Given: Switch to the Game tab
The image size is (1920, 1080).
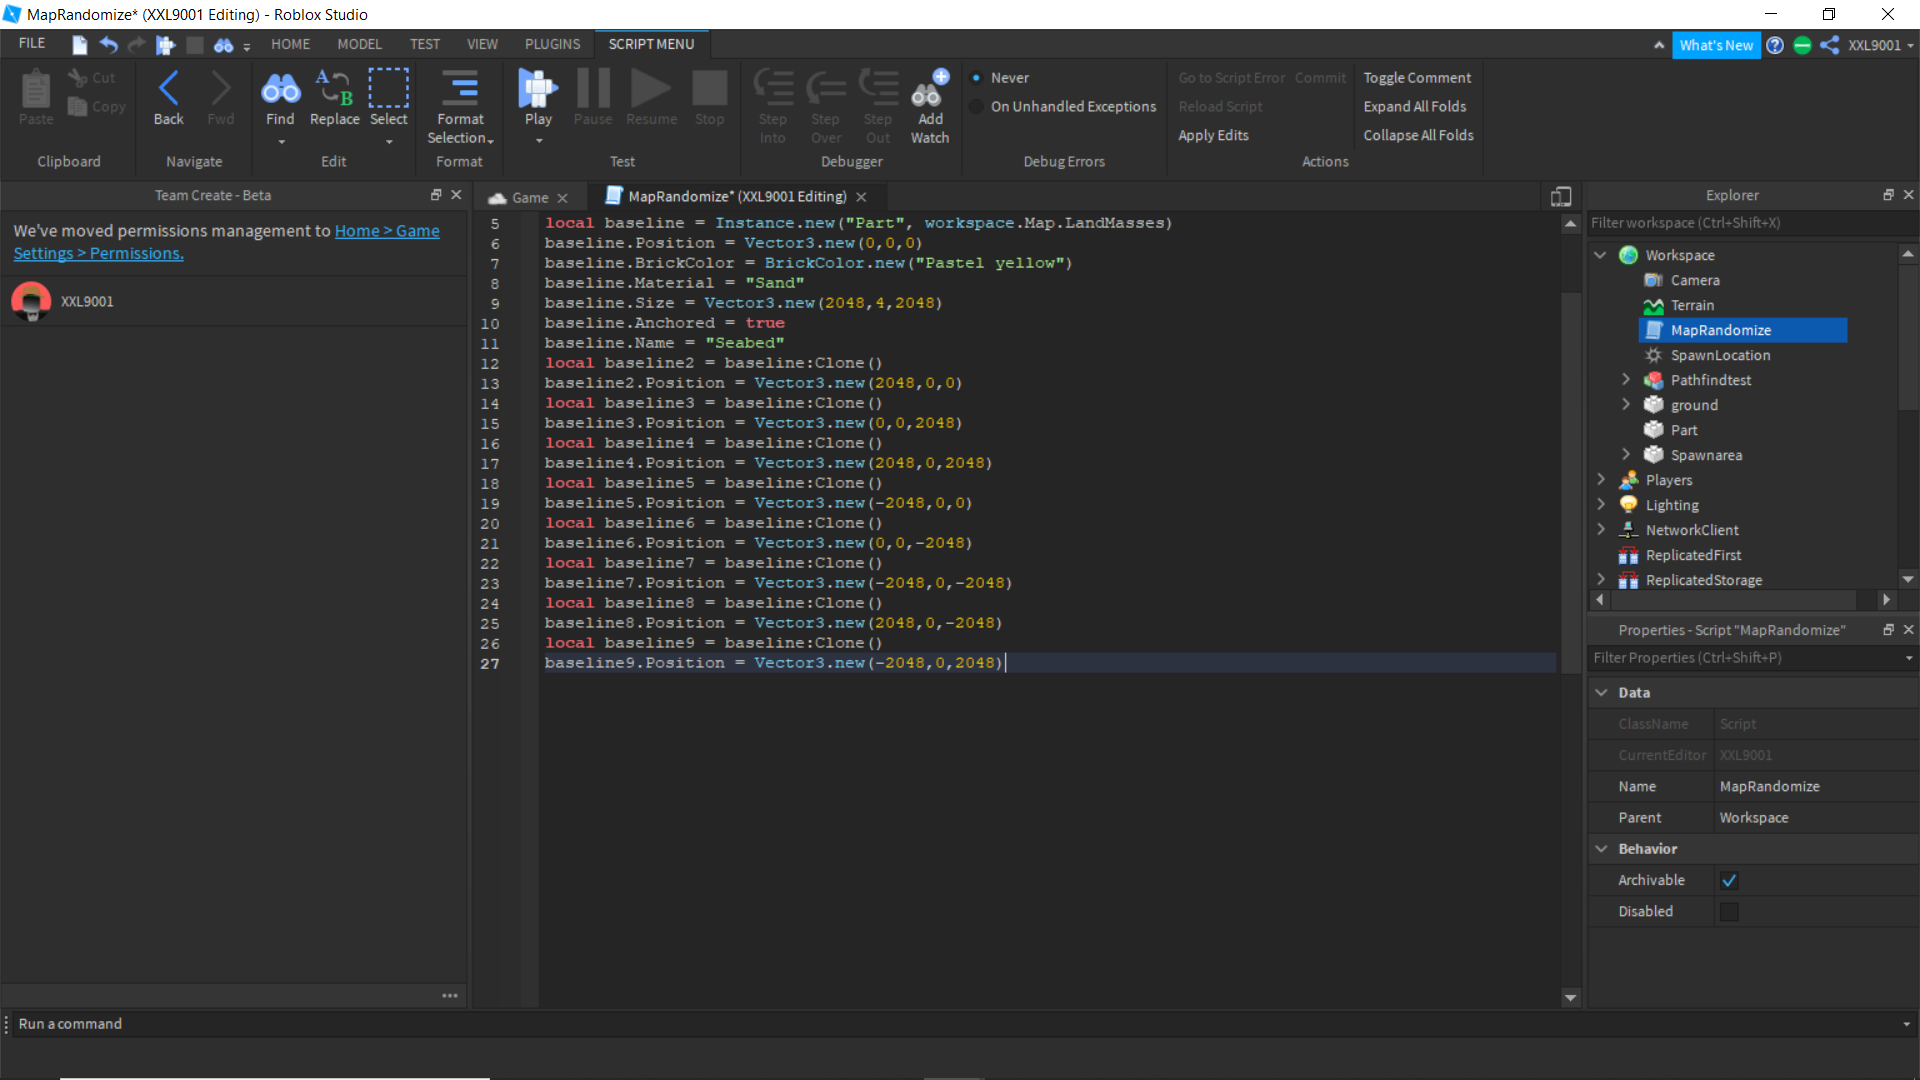Looking at the screenshot, I should click(x=529, y=198).
